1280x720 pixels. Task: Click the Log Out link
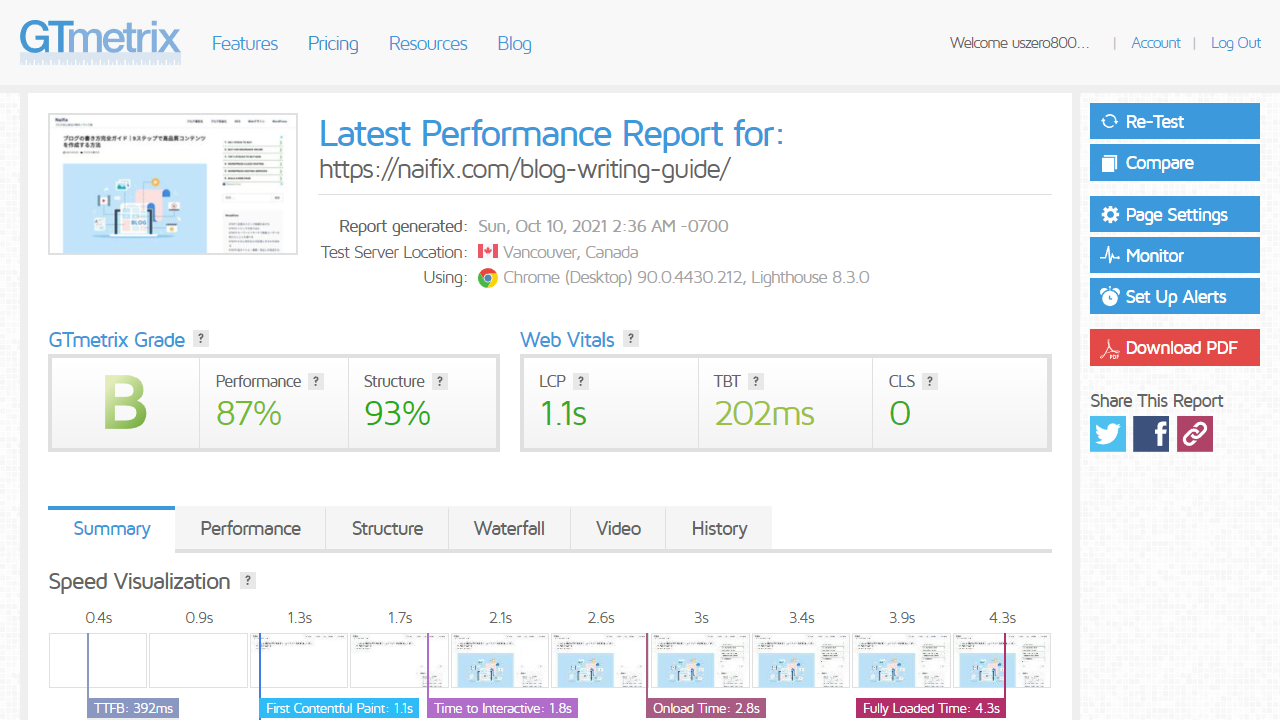pos(1236,43)
